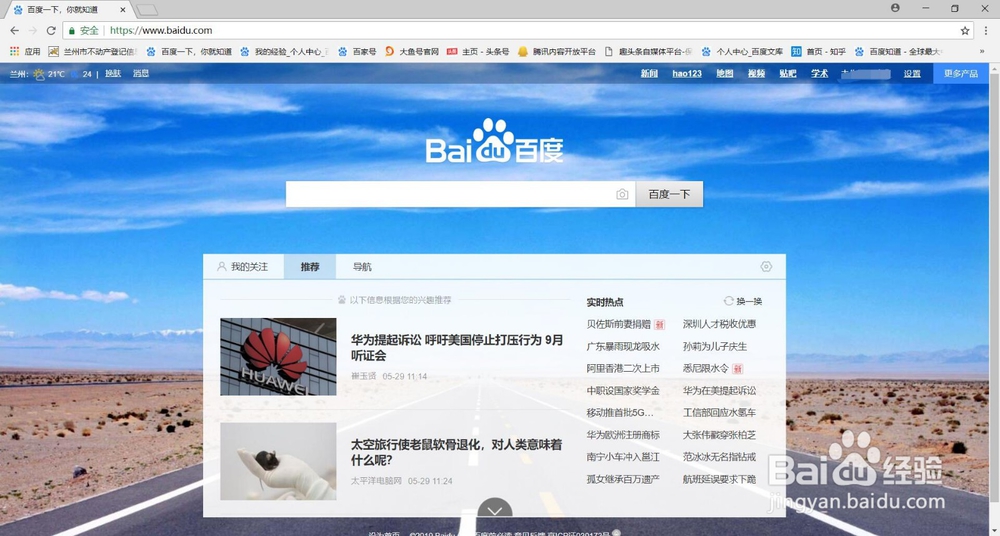Open the feed panel settings gear

pyautogui.click(x=766, y=267)
